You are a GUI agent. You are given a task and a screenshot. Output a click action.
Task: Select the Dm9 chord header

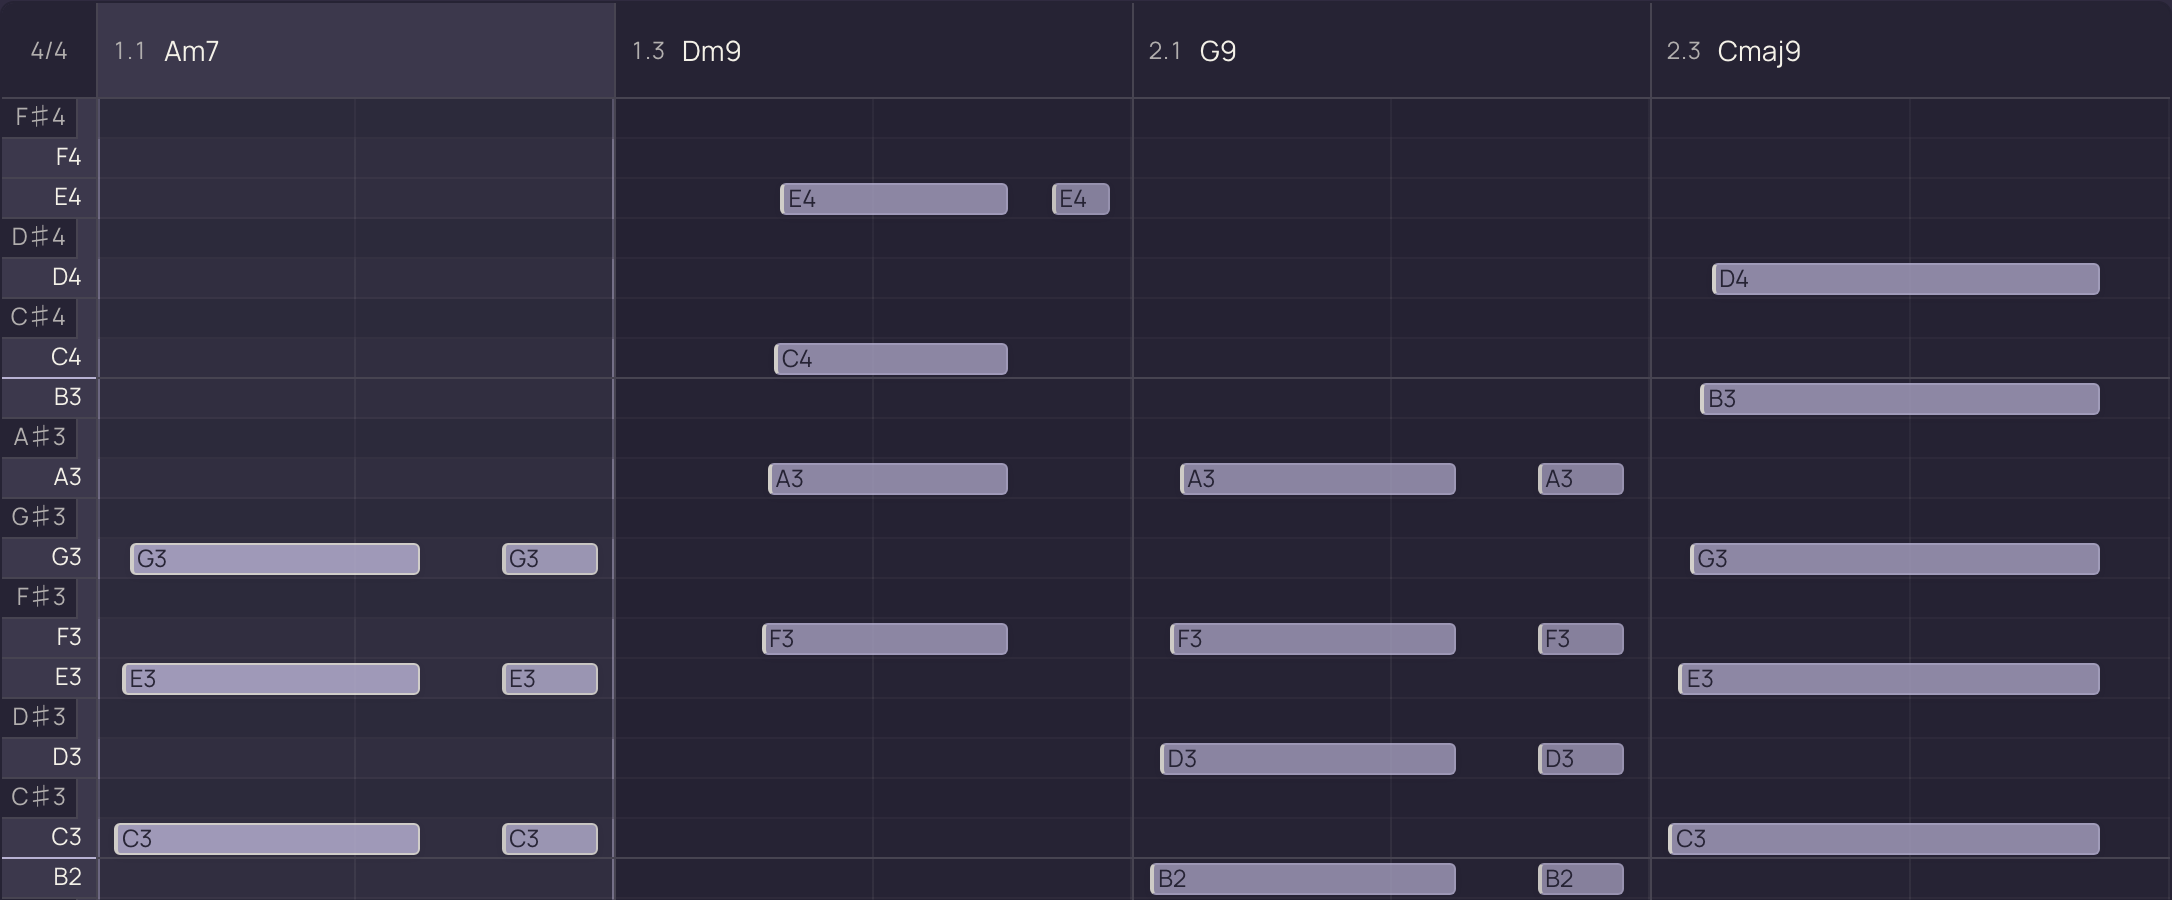(x=874, y=50)
